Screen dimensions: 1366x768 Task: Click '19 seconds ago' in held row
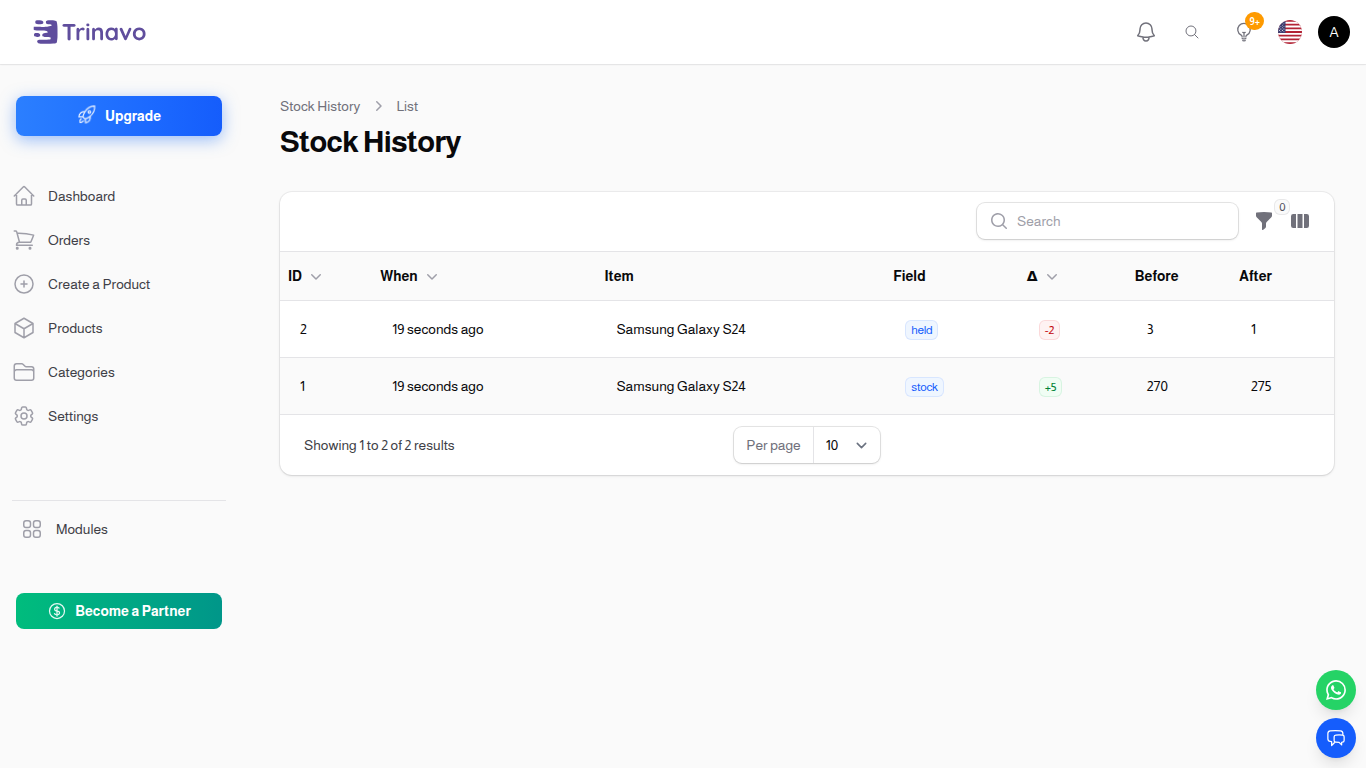pyautogui.click(x=438, y=329)
